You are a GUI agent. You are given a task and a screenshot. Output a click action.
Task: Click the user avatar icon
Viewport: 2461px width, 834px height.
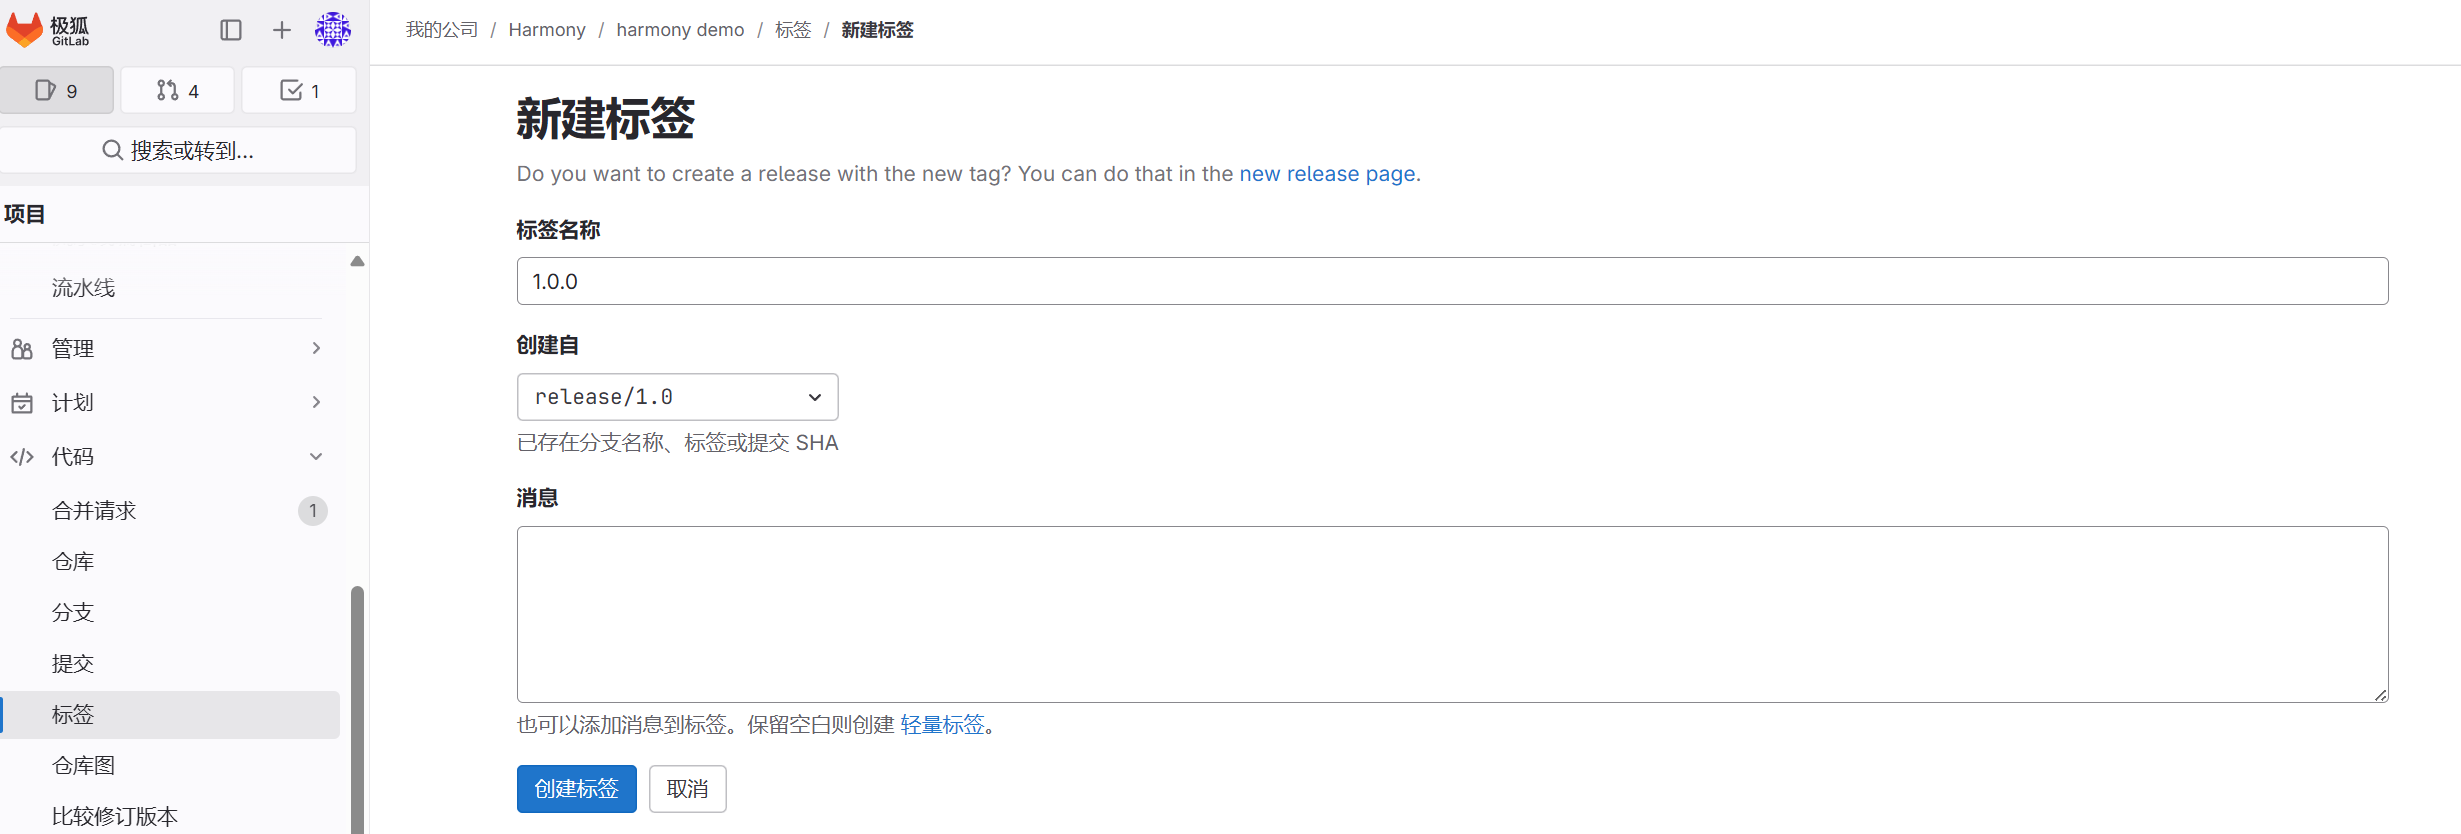[x=332, y=30]
